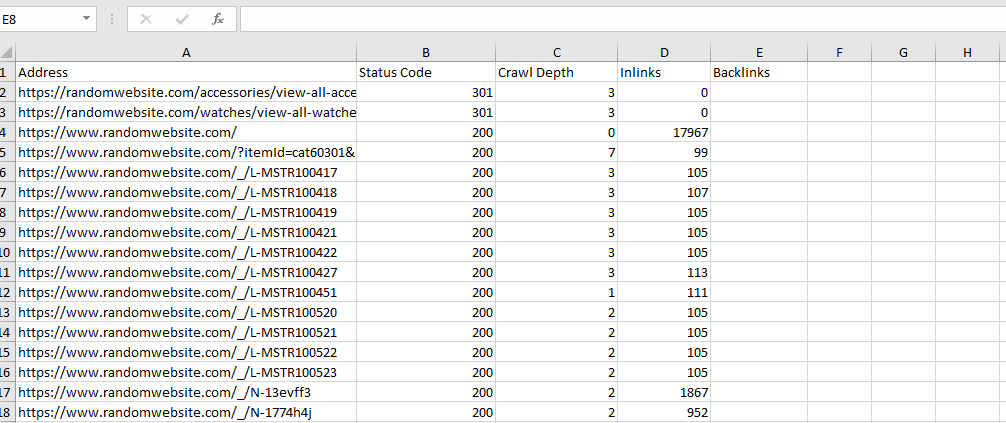Select the L-MSTR100427 URL cell

pyautogui.click(x=186, y=272)
